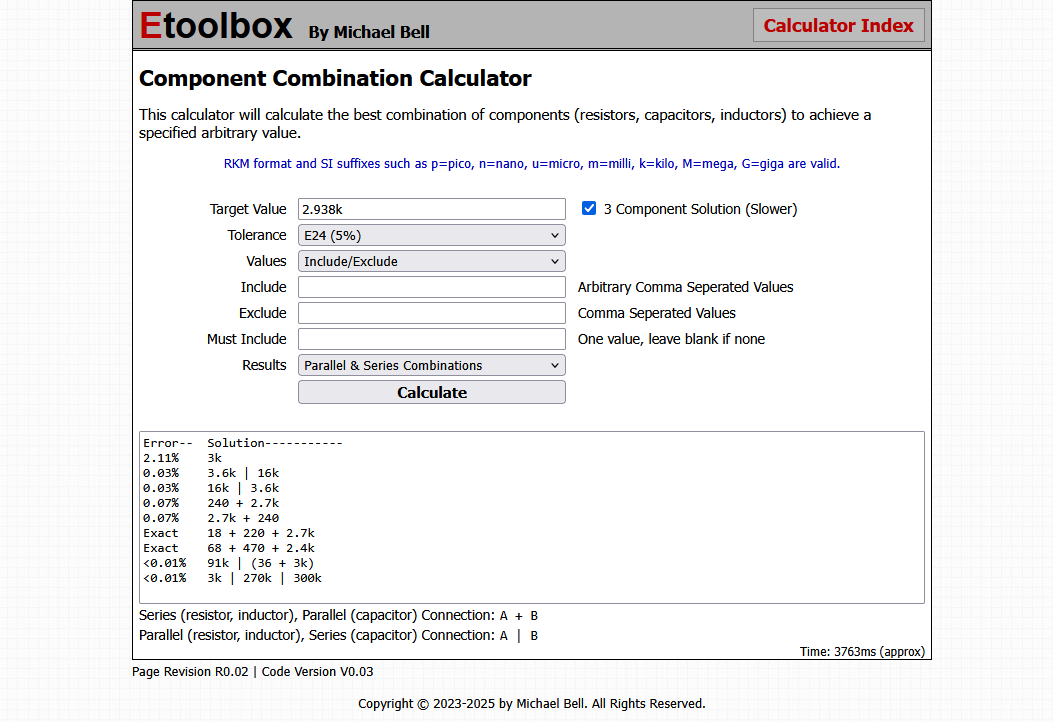Click the Etoolbox logo
1053x722 pixels.
216,26
